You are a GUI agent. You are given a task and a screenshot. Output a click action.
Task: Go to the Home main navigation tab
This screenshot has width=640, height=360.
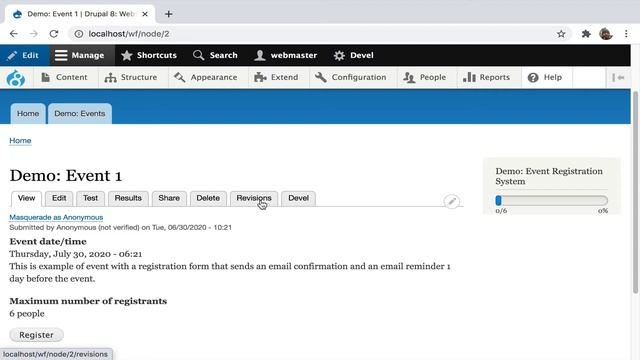[28, 113]
